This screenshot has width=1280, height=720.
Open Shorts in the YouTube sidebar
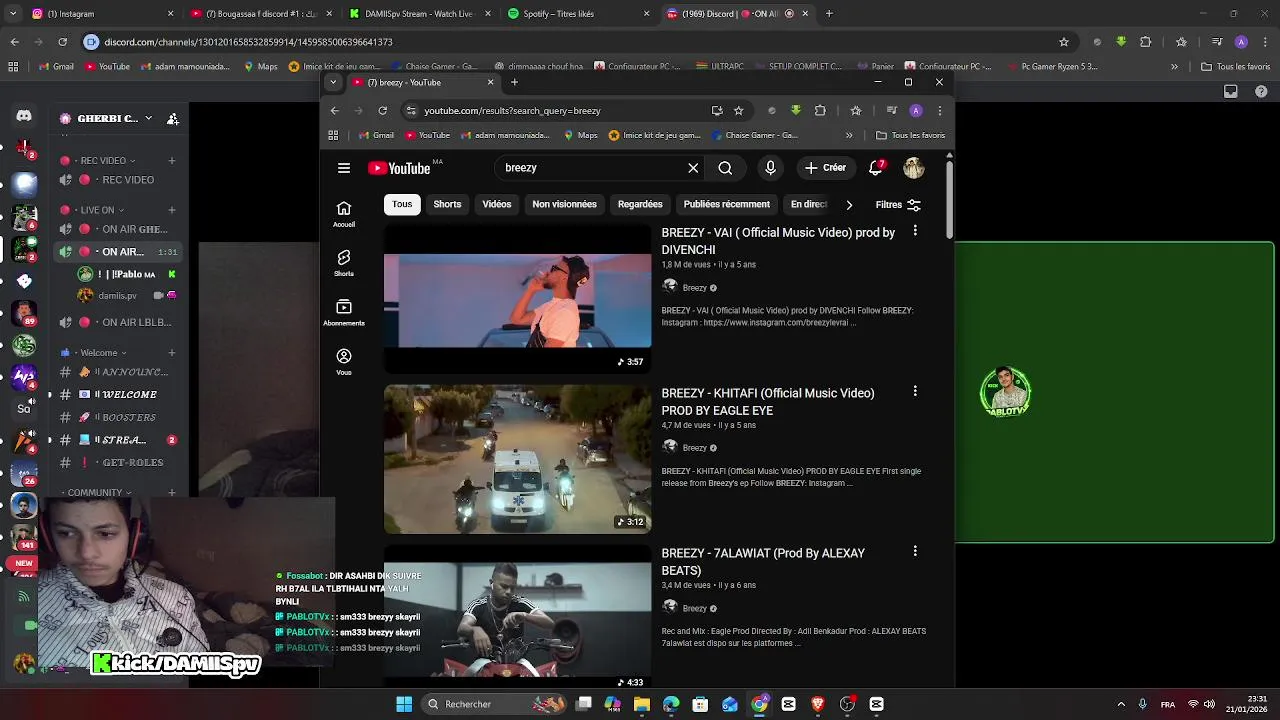point(344,263)
